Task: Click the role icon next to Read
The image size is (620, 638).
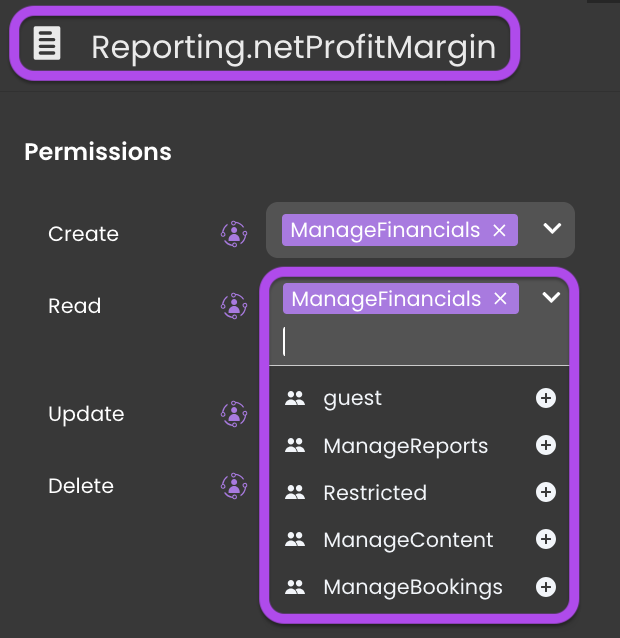Action: pyautogui.click(x=234, y=306)
